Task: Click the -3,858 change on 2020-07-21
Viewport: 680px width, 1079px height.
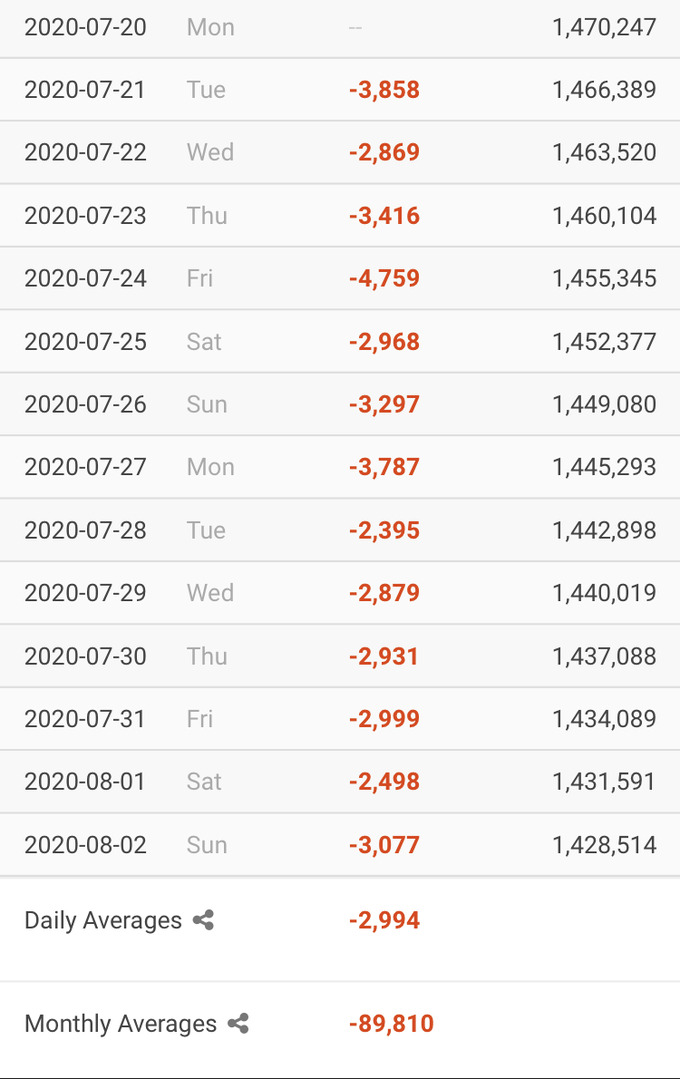Action: pos(384,90)
